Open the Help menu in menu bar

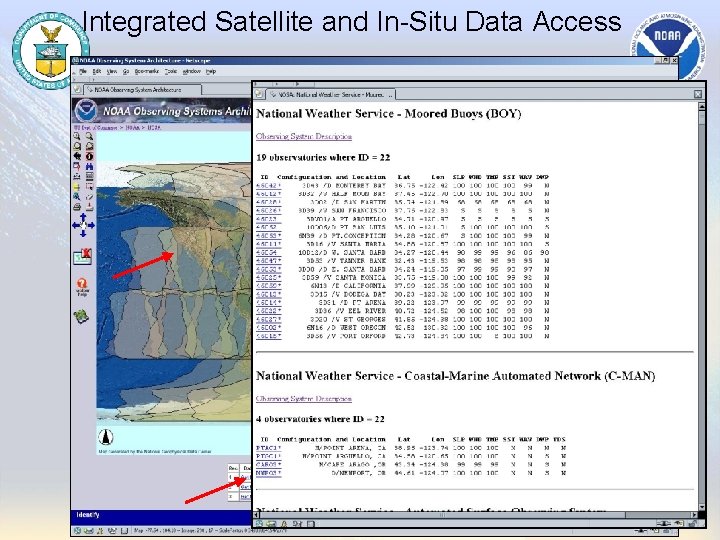[x=211, y=72]
